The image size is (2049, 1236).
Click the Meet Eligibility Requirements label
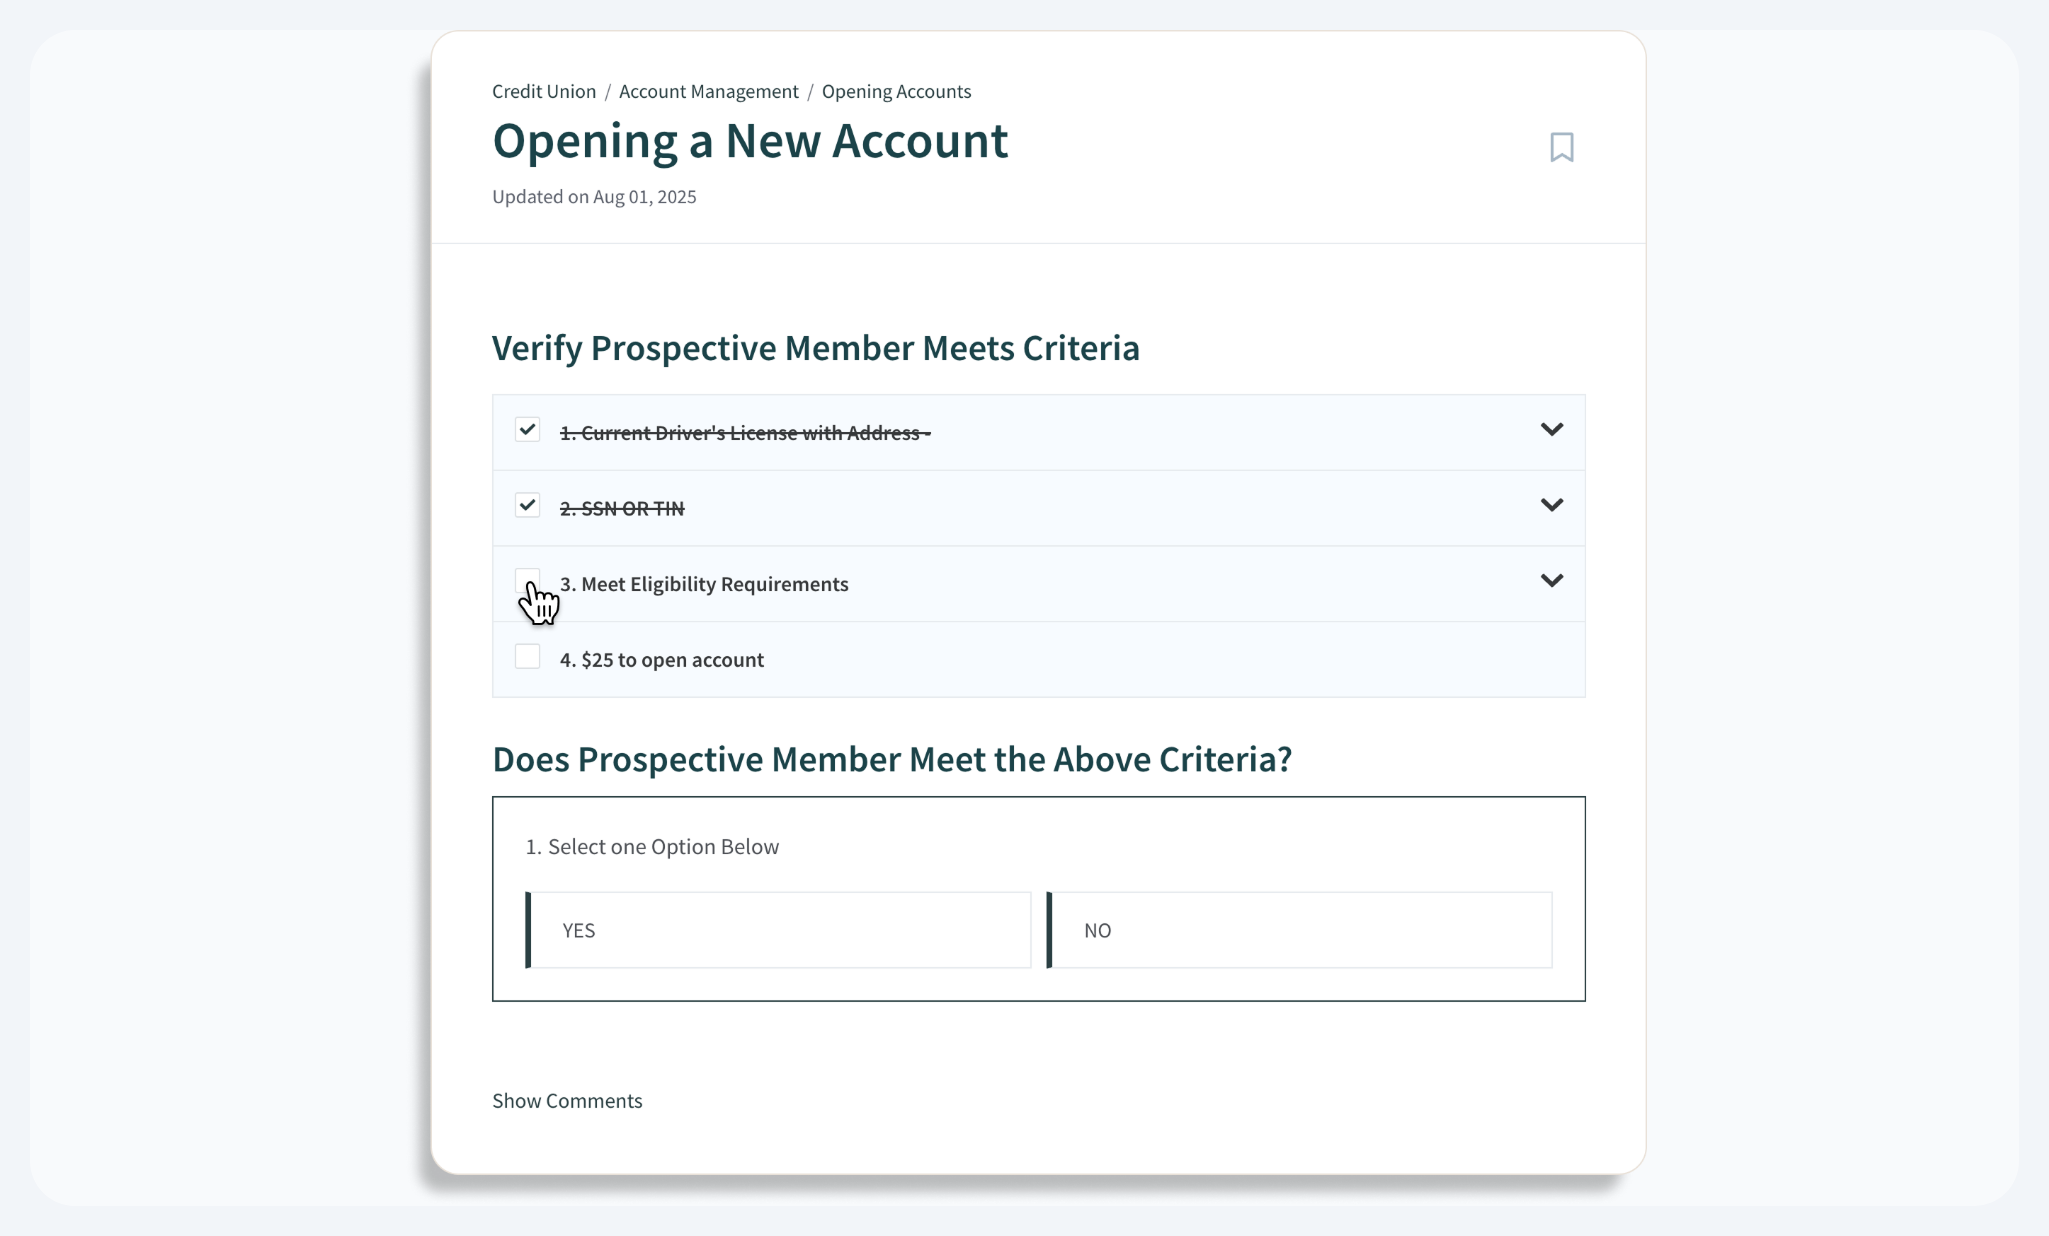point(704,584)
